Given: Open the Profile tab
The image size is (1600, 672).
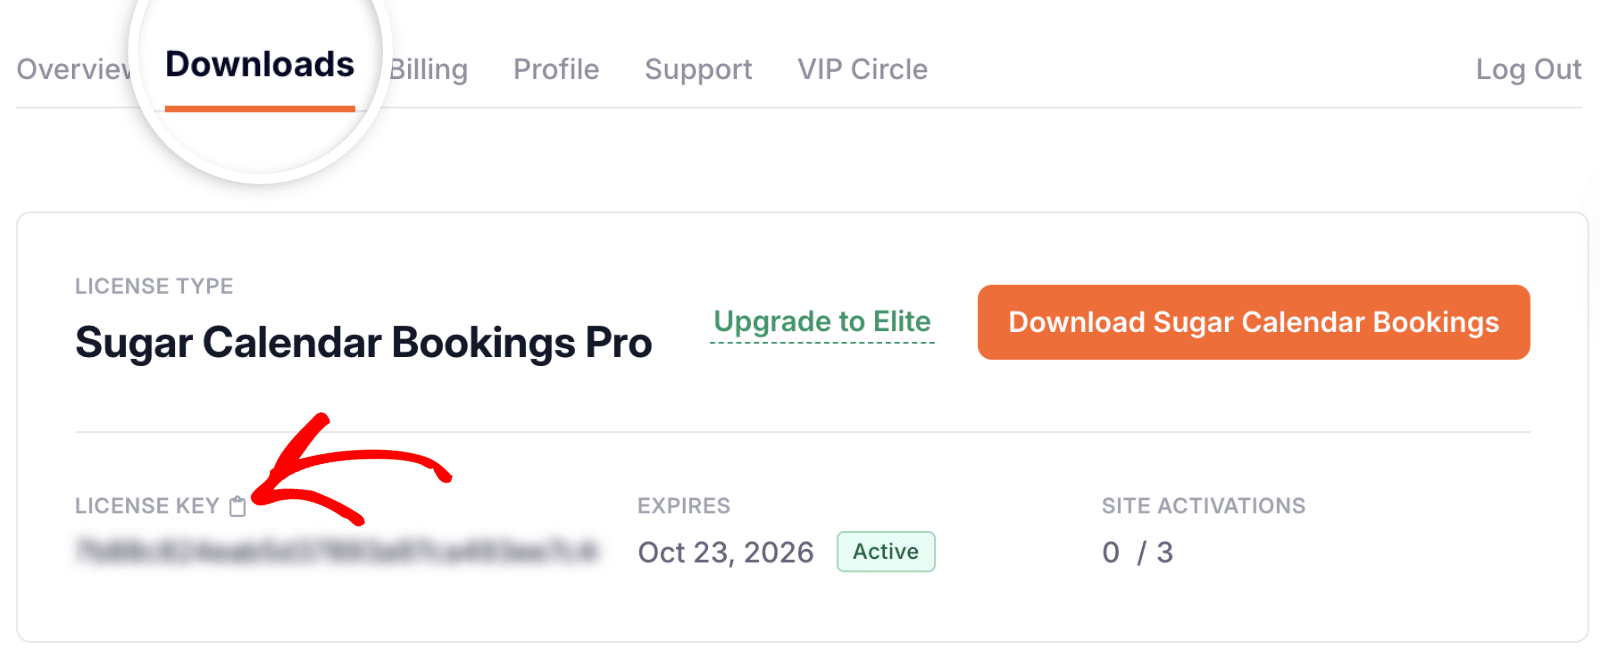Looking at the screenshot, I should [556, 70].
